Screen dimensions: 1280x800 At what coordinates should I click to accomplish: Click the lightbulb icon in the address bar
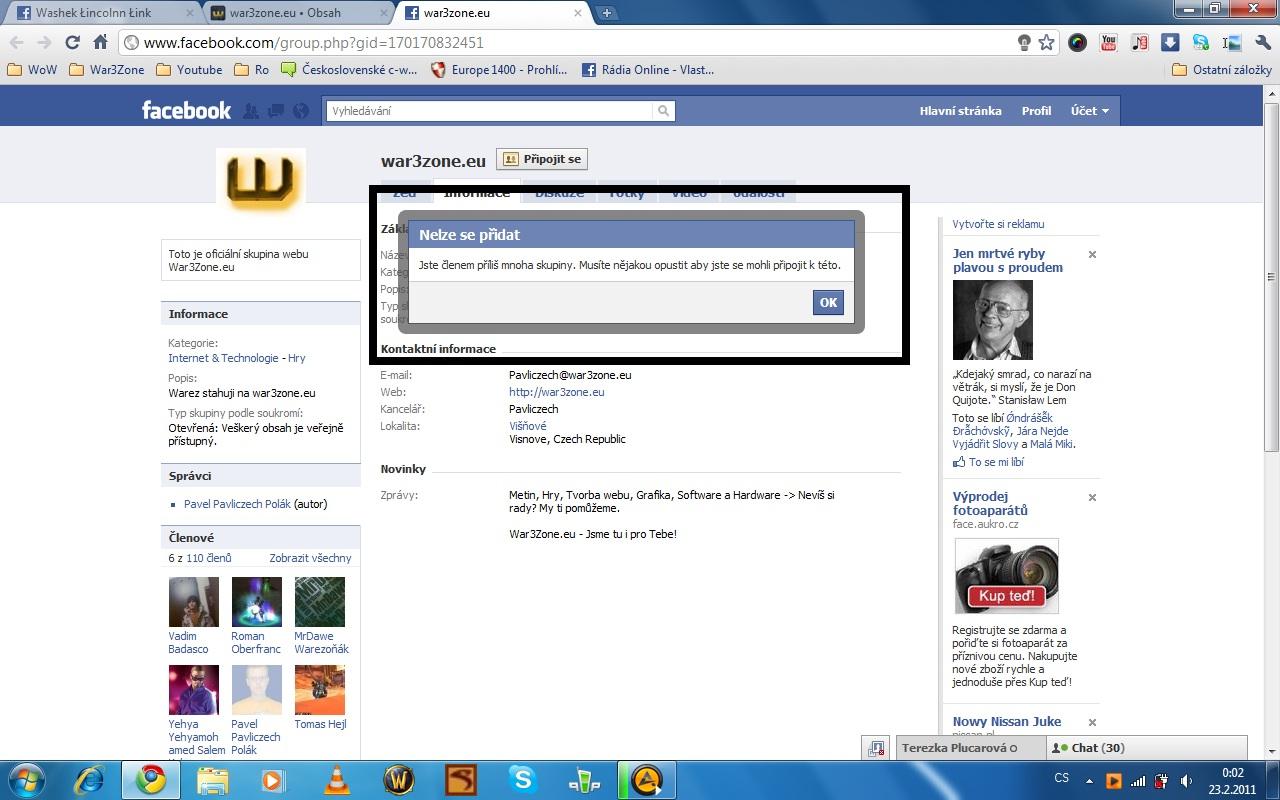tap(1024, 43)
